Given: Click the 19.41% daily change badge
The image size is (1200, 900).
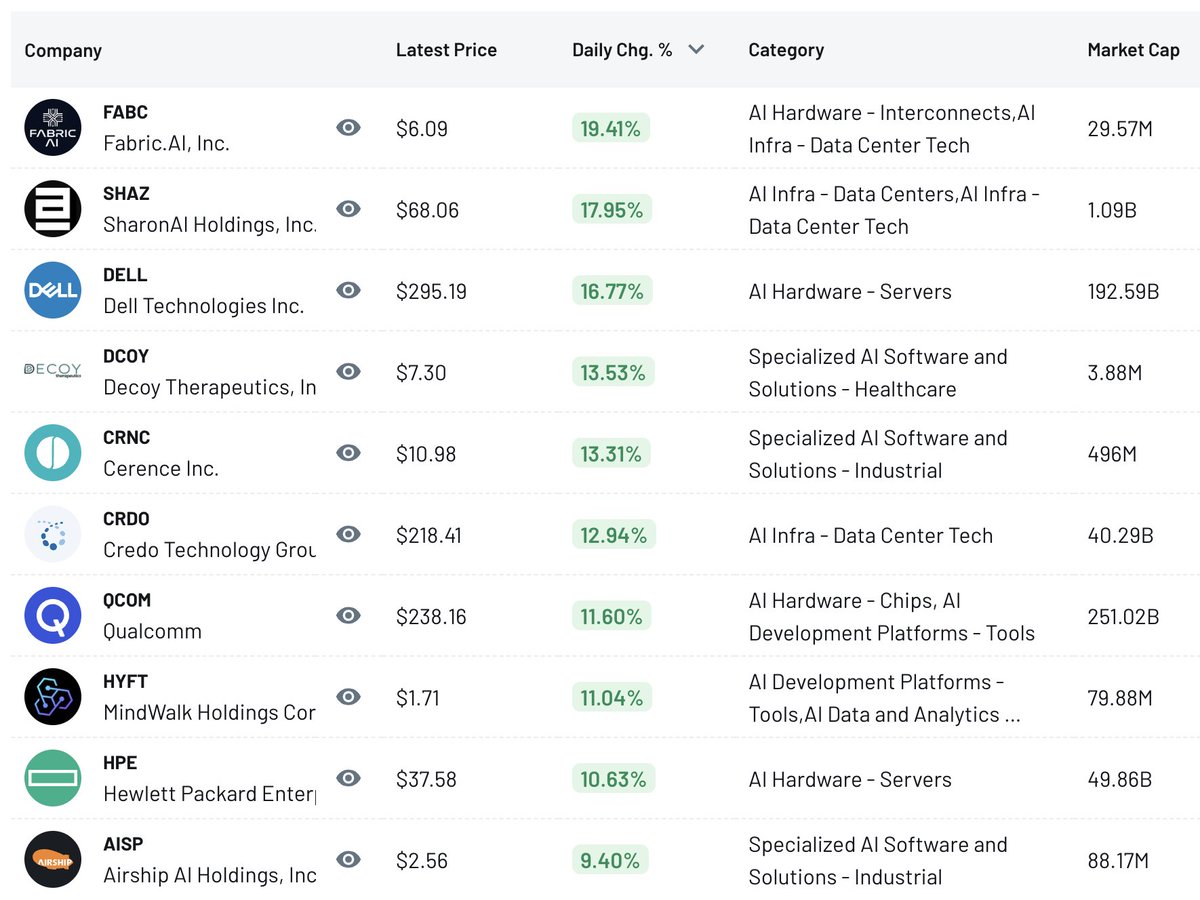Looking at the screenshot, I should pos(611,128).
